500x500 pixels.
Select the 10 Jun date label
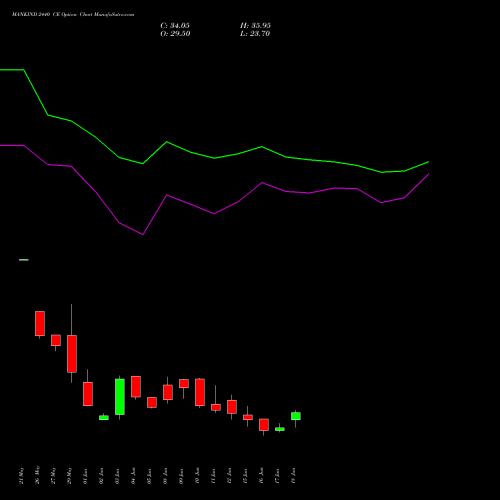198,476
